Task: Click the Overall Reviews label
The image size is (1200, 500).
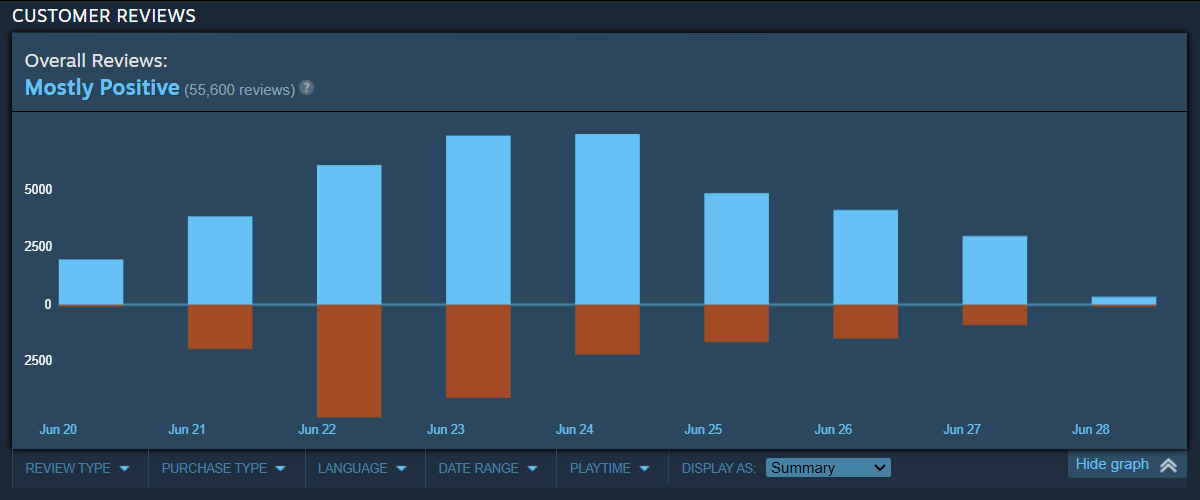Action: [x=96, y=60]
